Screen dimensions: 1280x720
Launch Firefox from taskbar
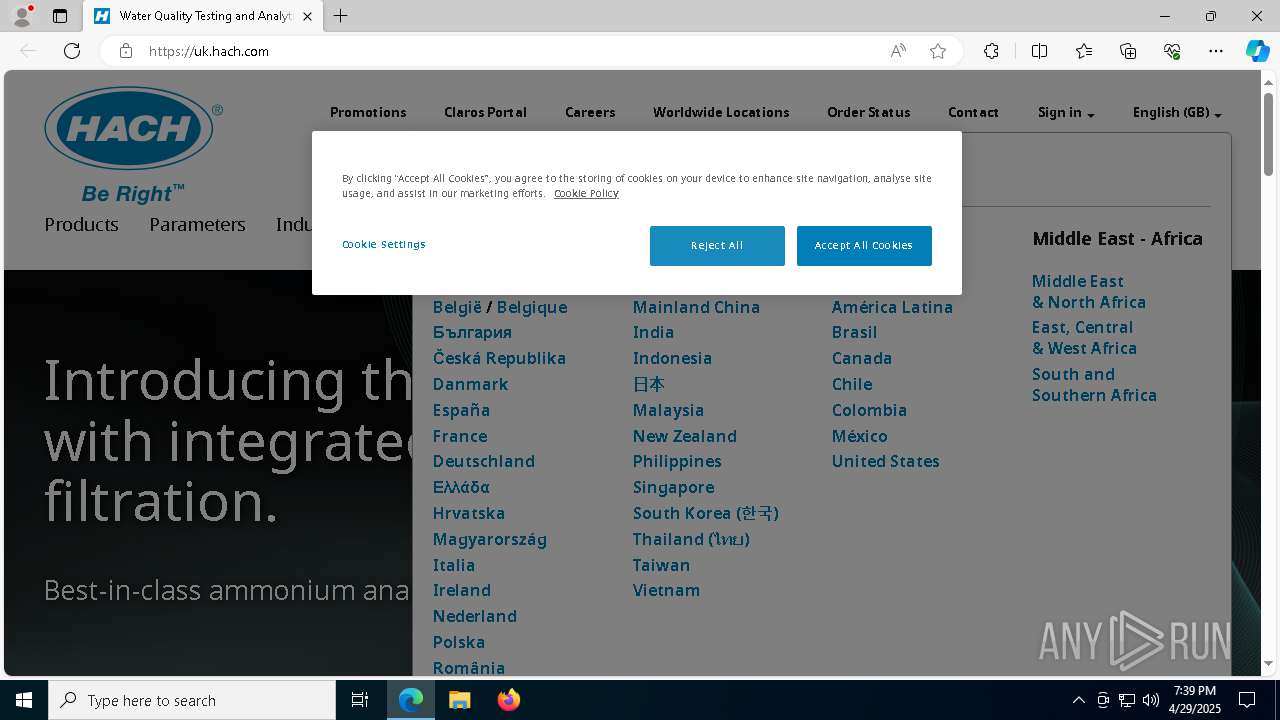coord(509,700)
